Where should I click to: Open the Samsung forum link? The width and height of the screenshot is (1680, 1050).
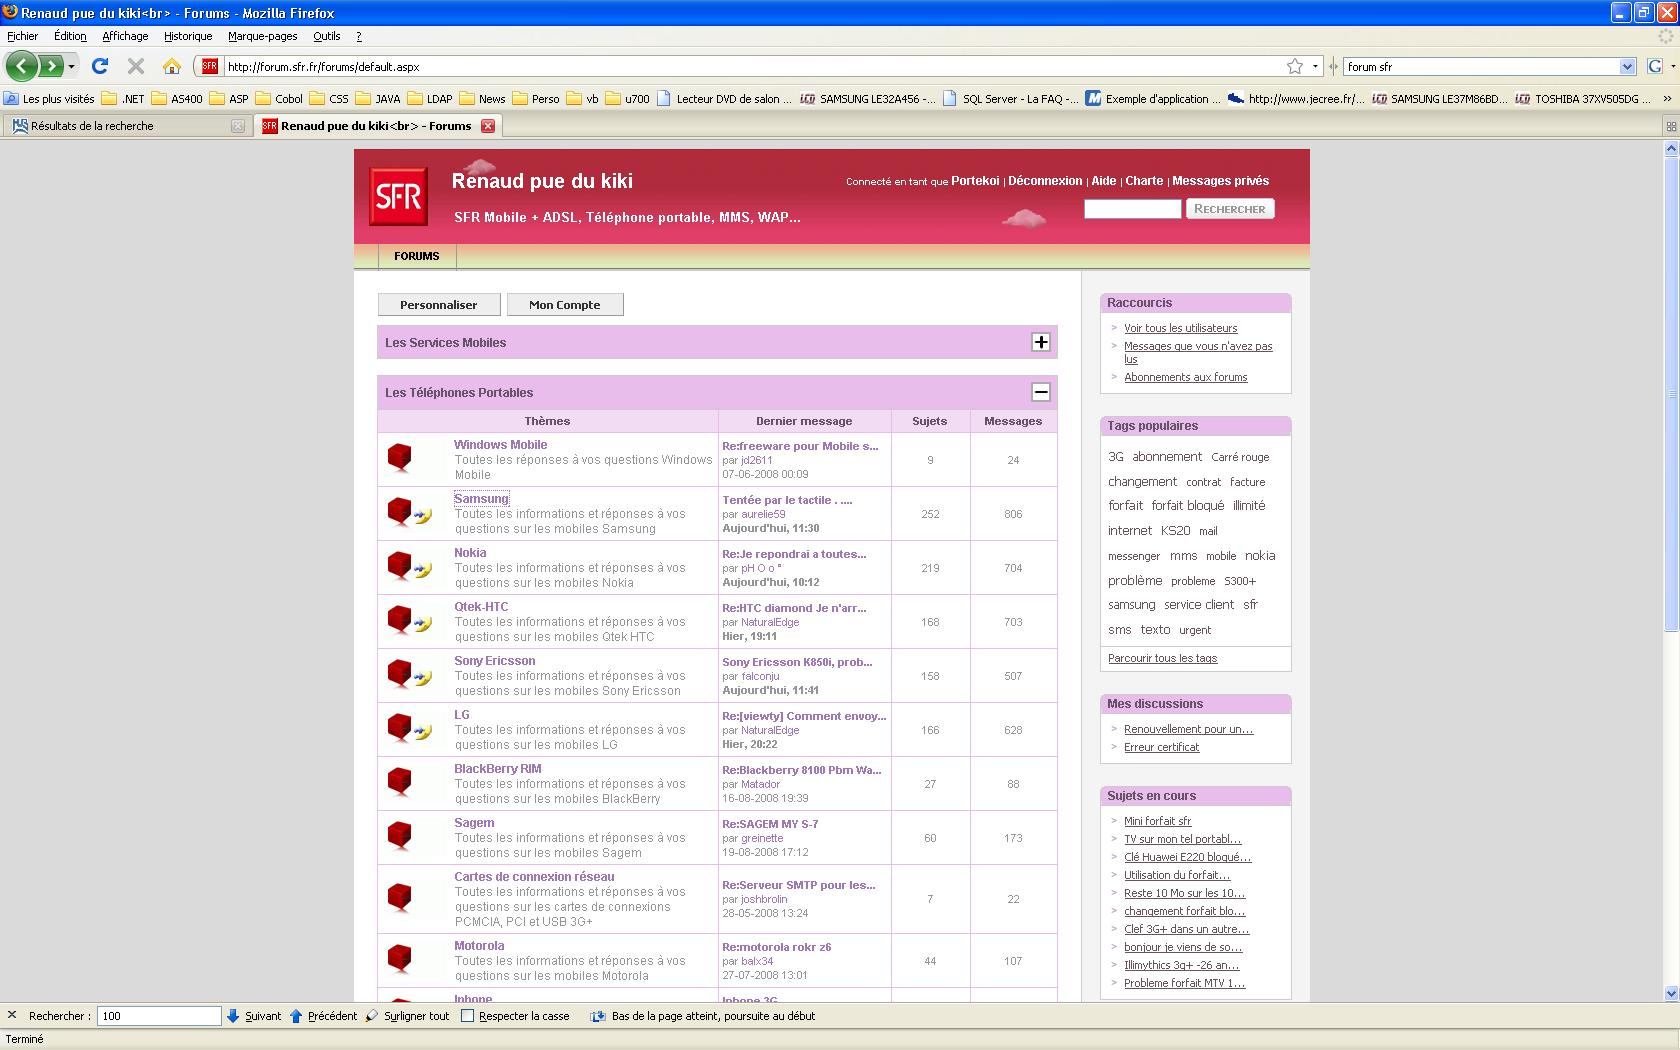coord(481,498)
